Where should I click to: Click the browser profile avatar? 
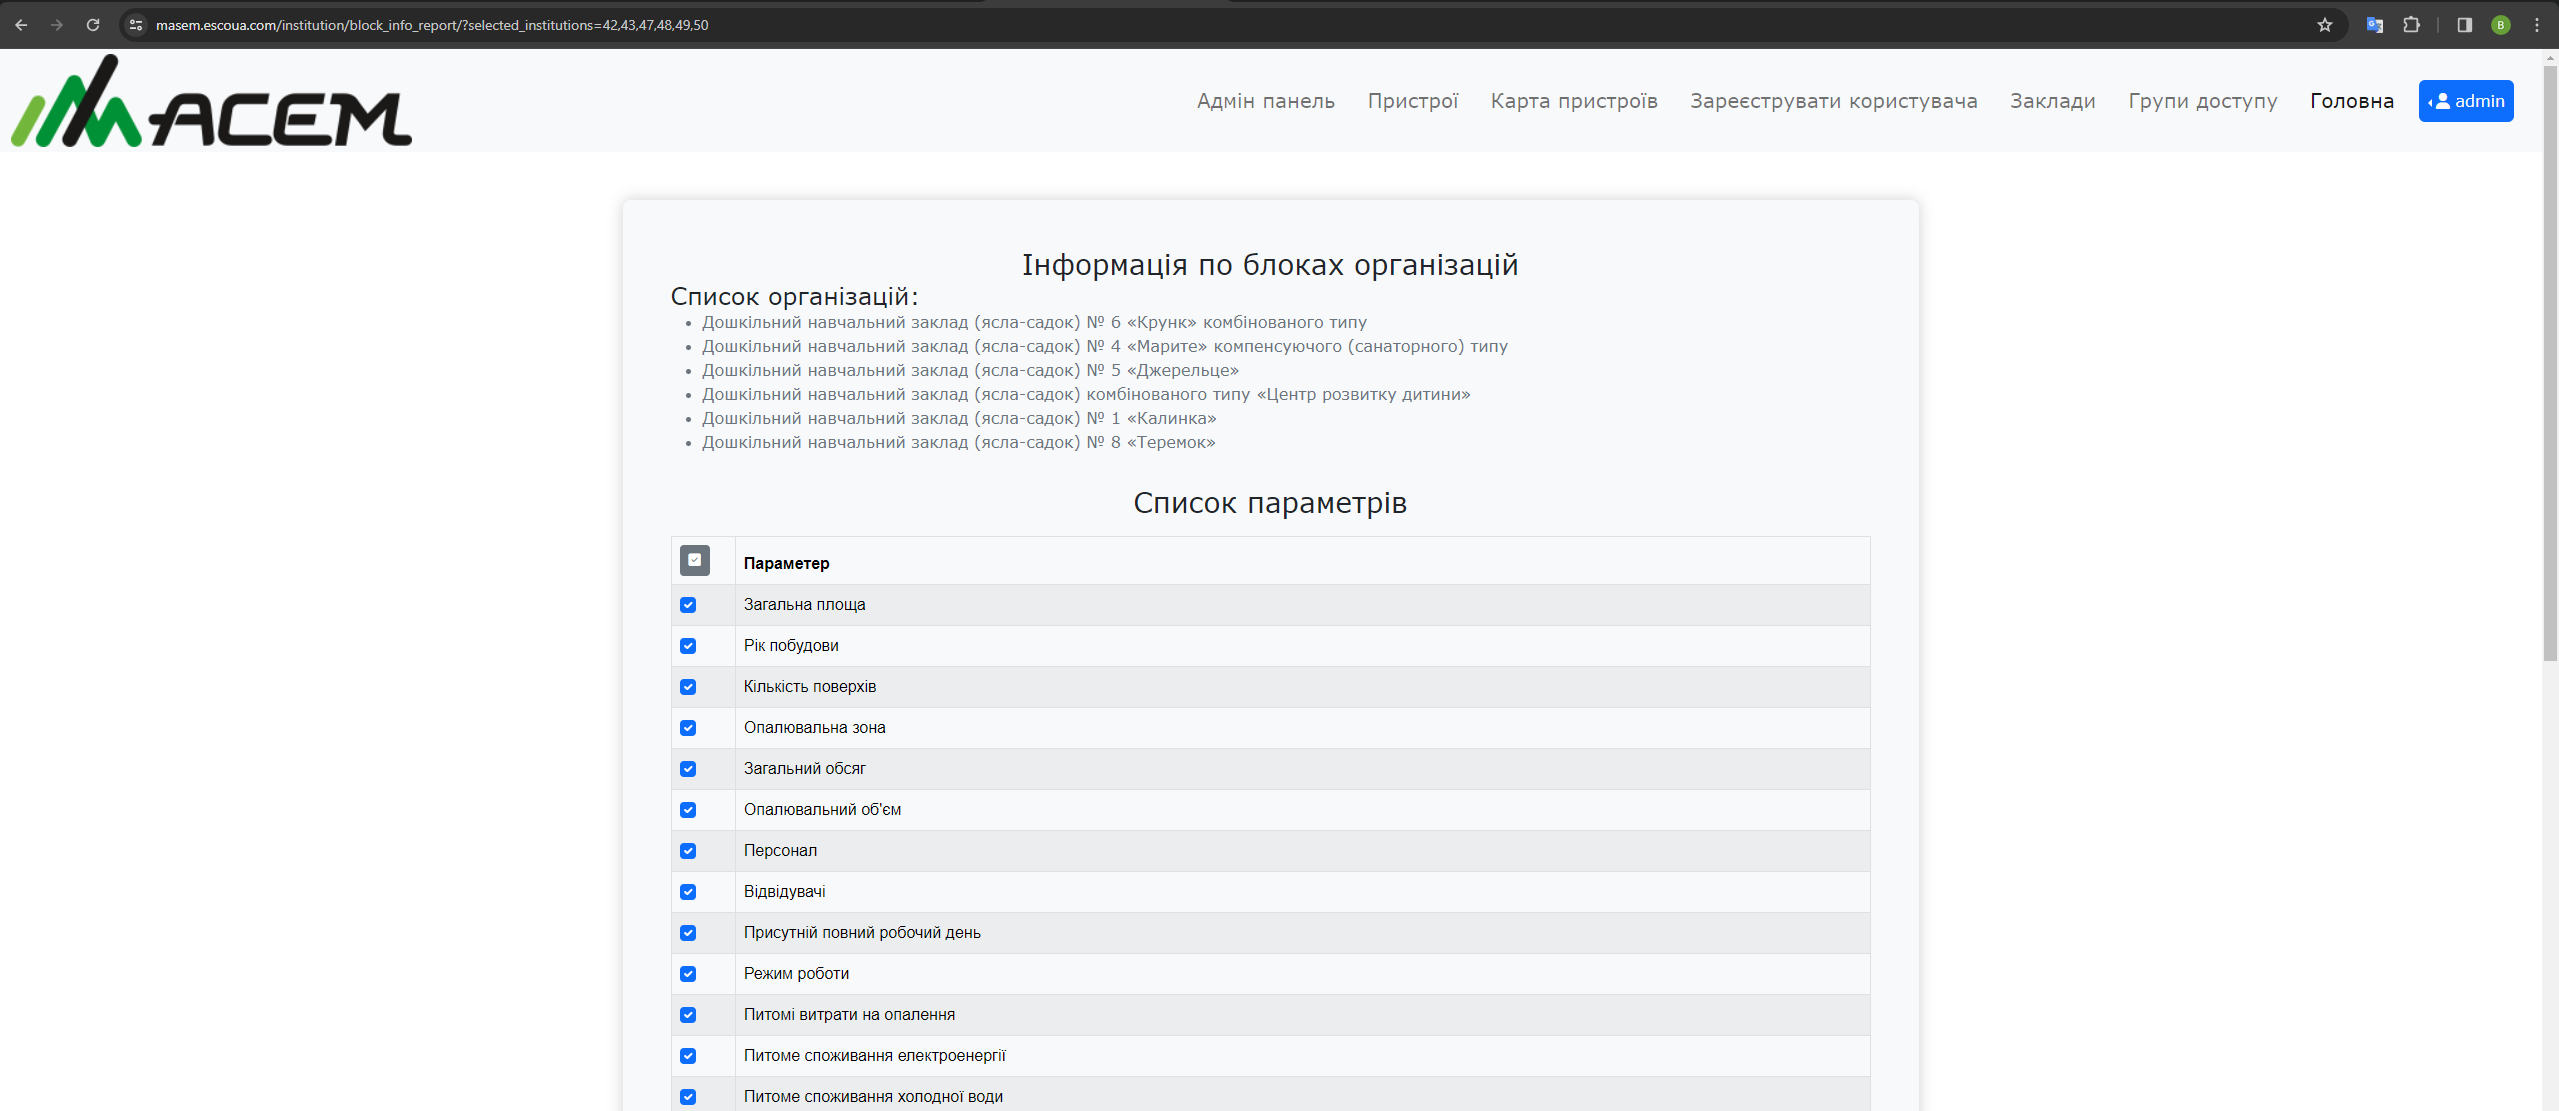click(x=2500, y=24)
